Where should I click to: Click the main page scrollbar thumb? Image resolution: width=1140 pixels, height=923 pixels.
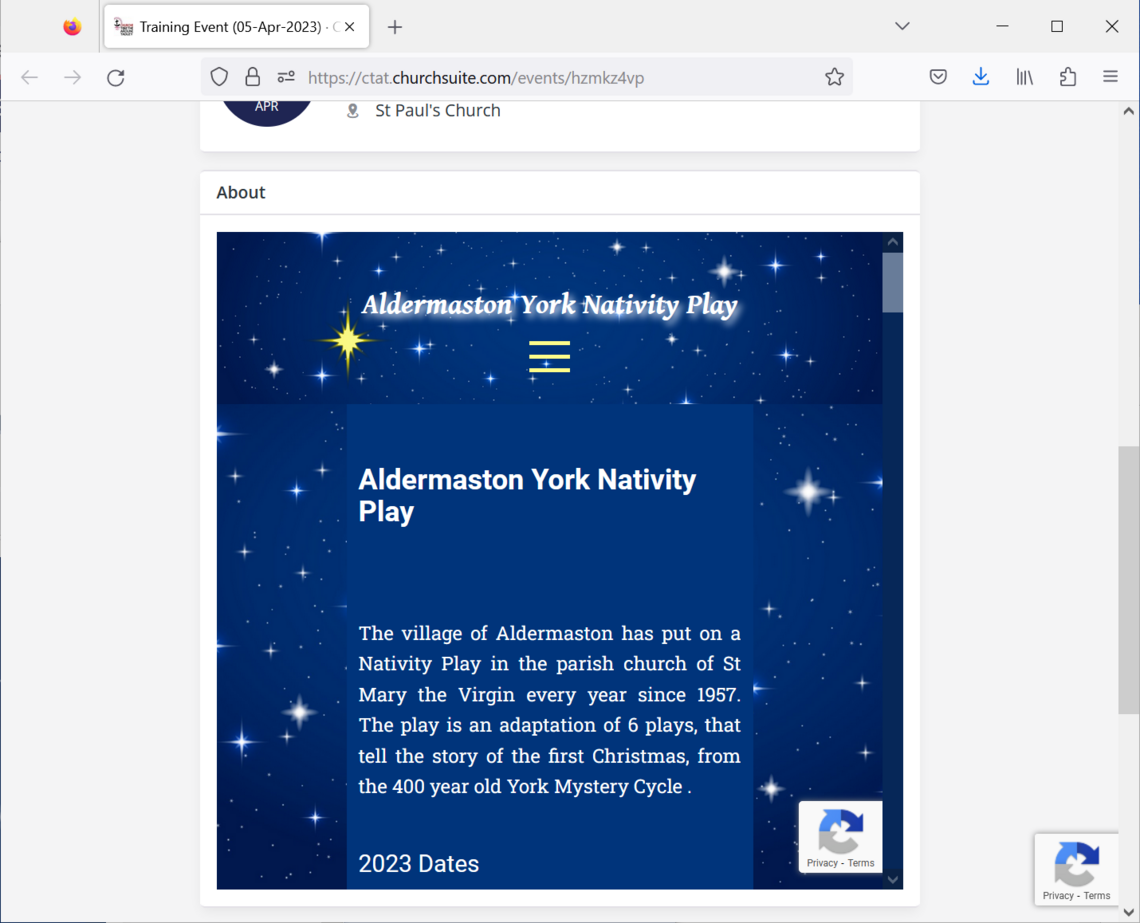tap(1128, 580)
